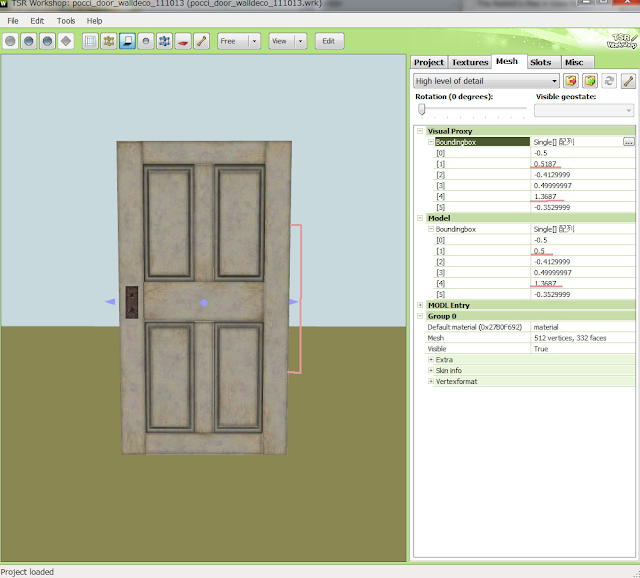The image size is (640, 578).
Task: Open the Tools menu
Action: pyautogui.click(x=66, y=21)
